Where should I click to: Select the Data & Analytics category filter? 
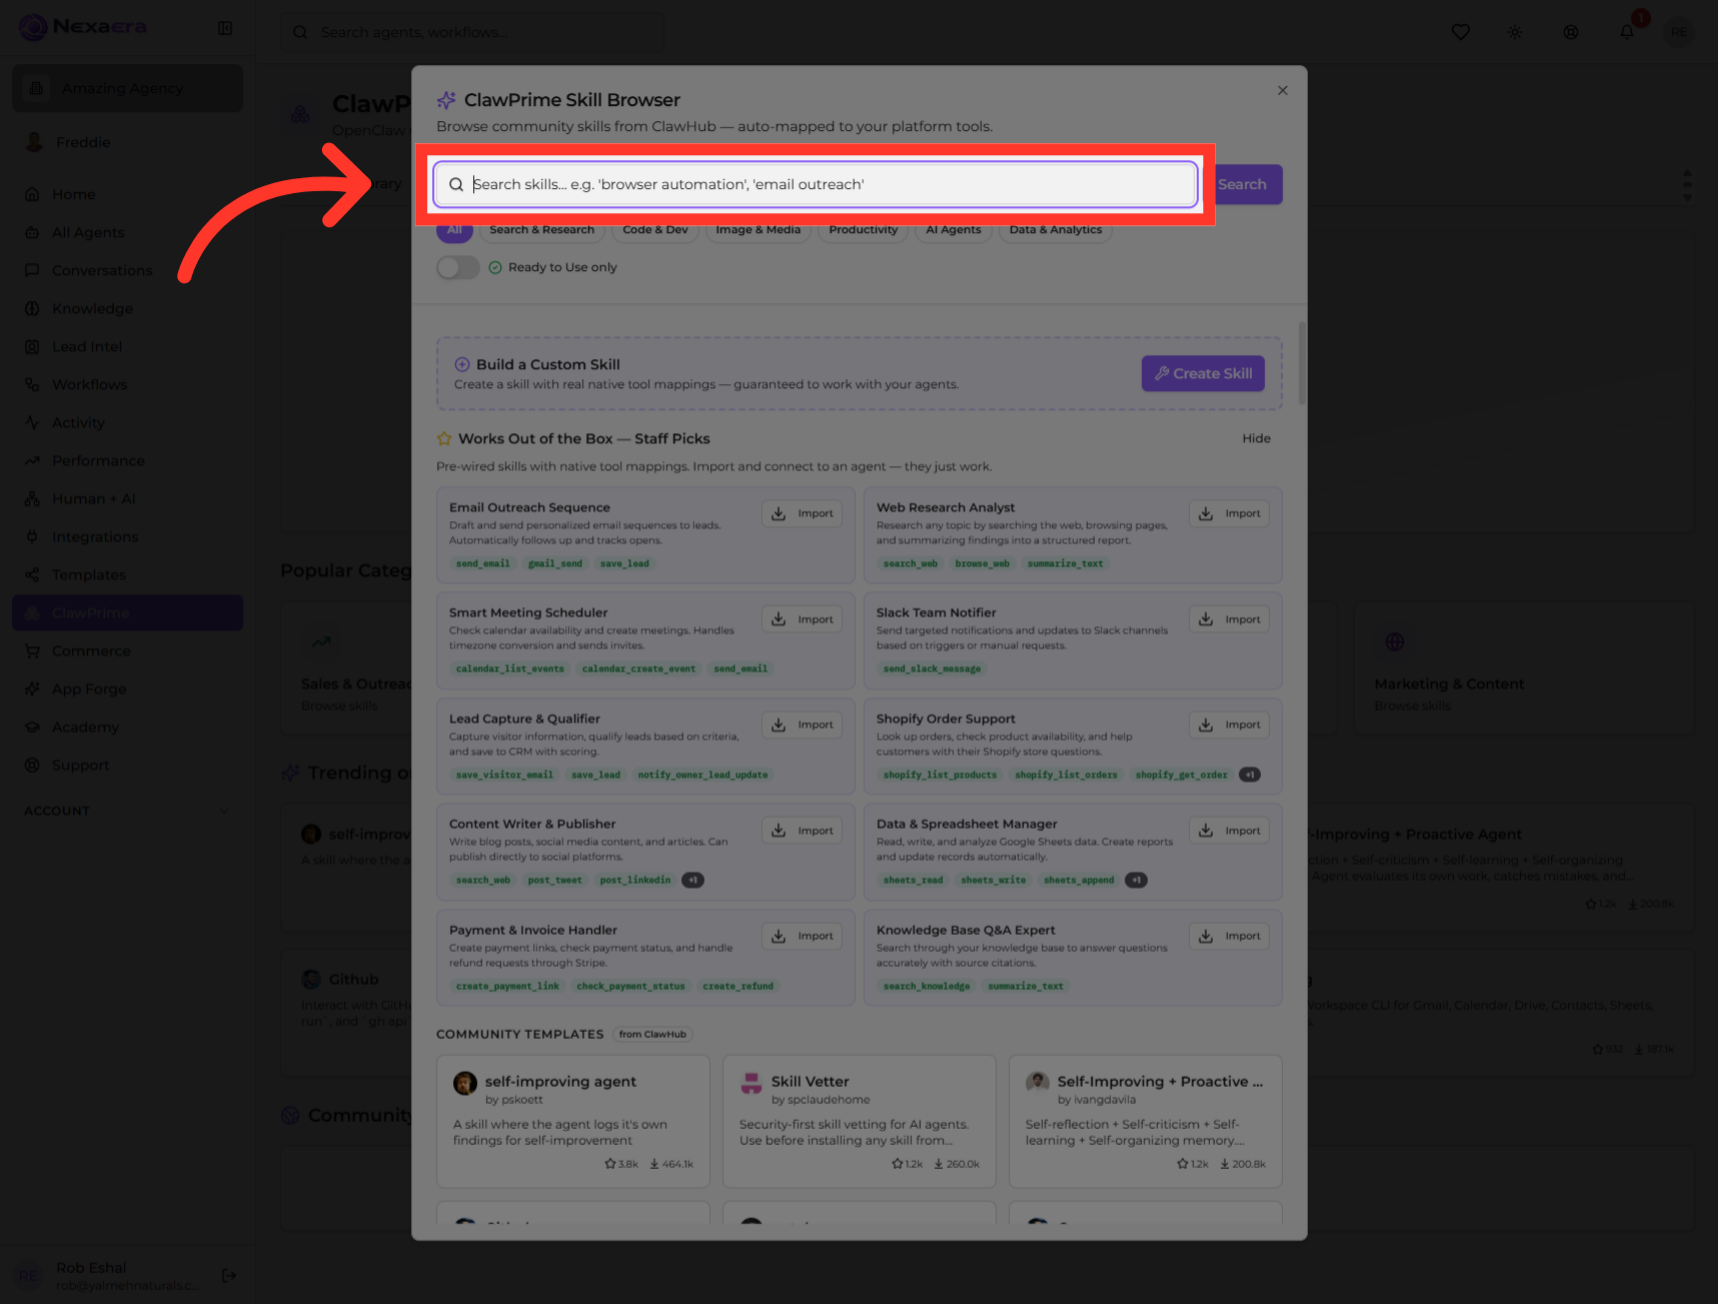coord(1055,230)
